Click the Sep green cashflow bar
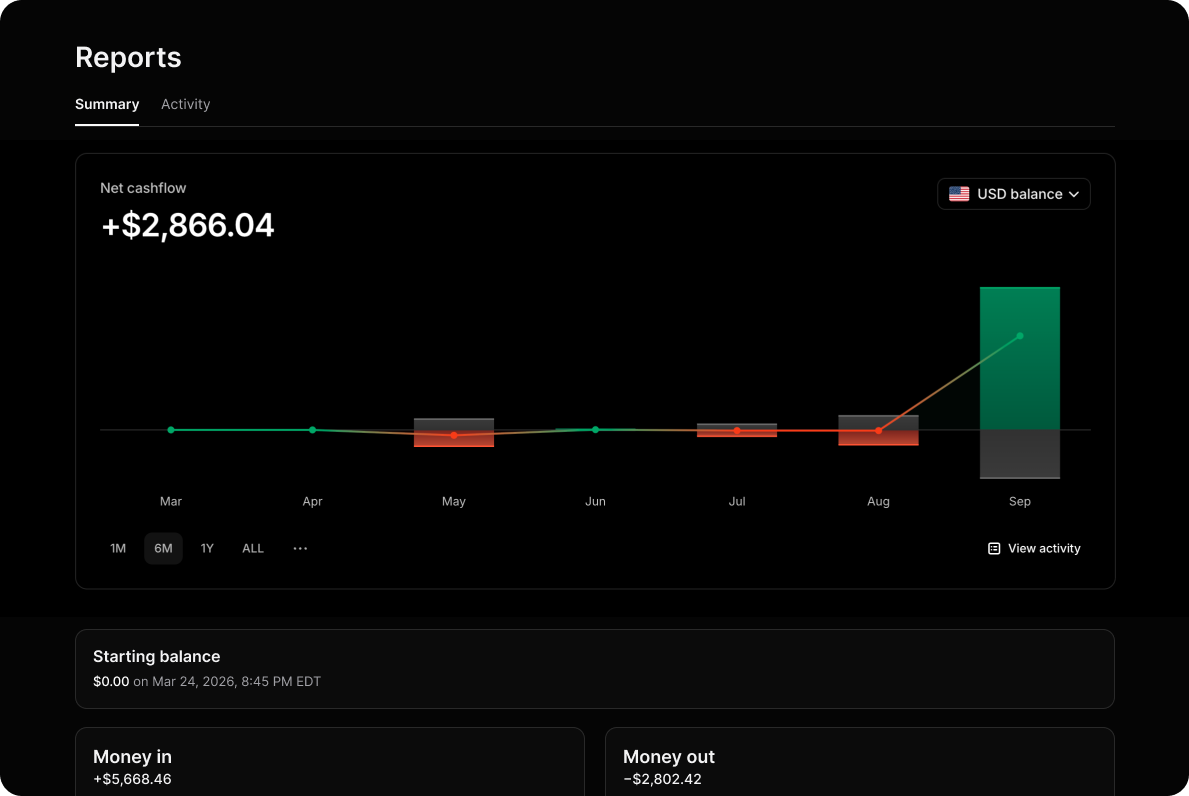1189x796 pixels. tap(1020, 358)
